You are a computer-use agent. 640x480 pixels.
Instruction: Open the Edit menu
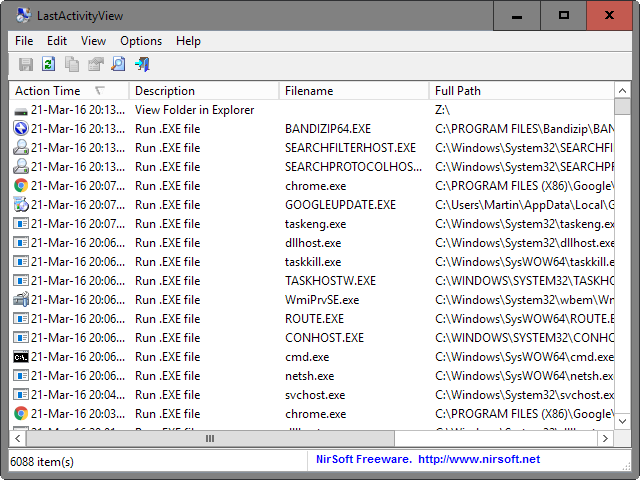click(57, 41)
